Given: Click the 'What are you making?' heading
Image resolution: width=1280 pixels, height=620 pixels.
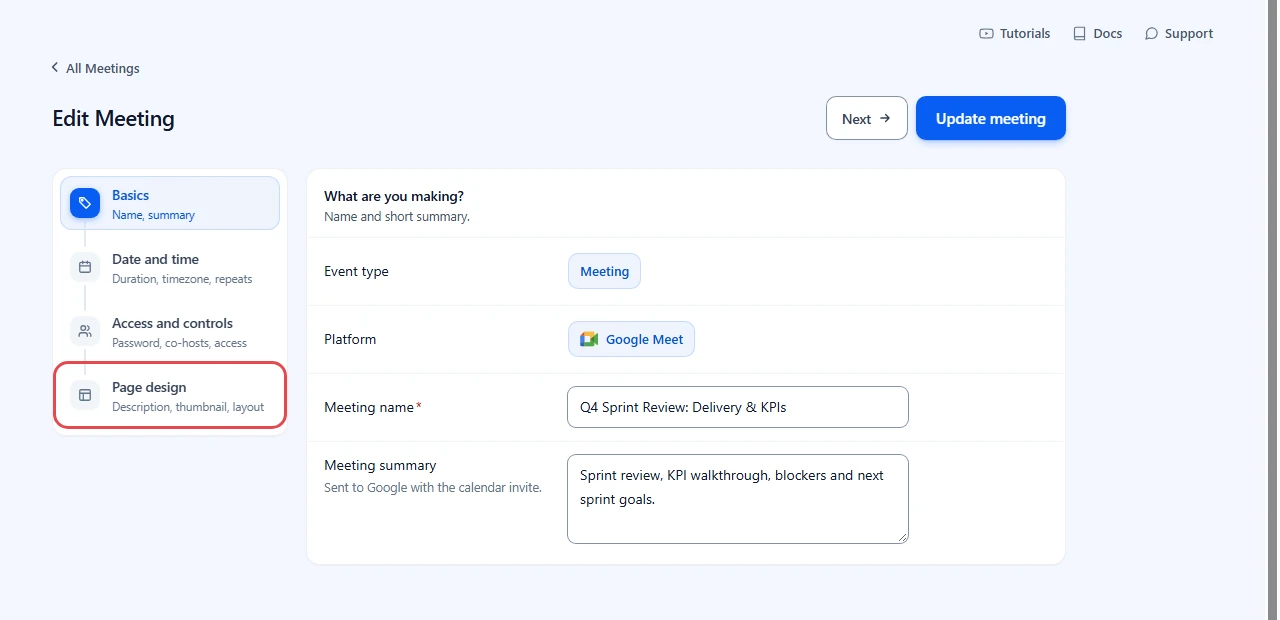Looking at the screenshot, I should 394,196.
